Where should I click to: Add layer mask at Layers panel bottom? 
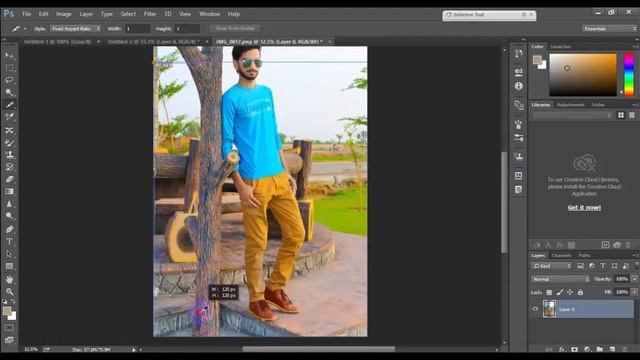point(575,349)
